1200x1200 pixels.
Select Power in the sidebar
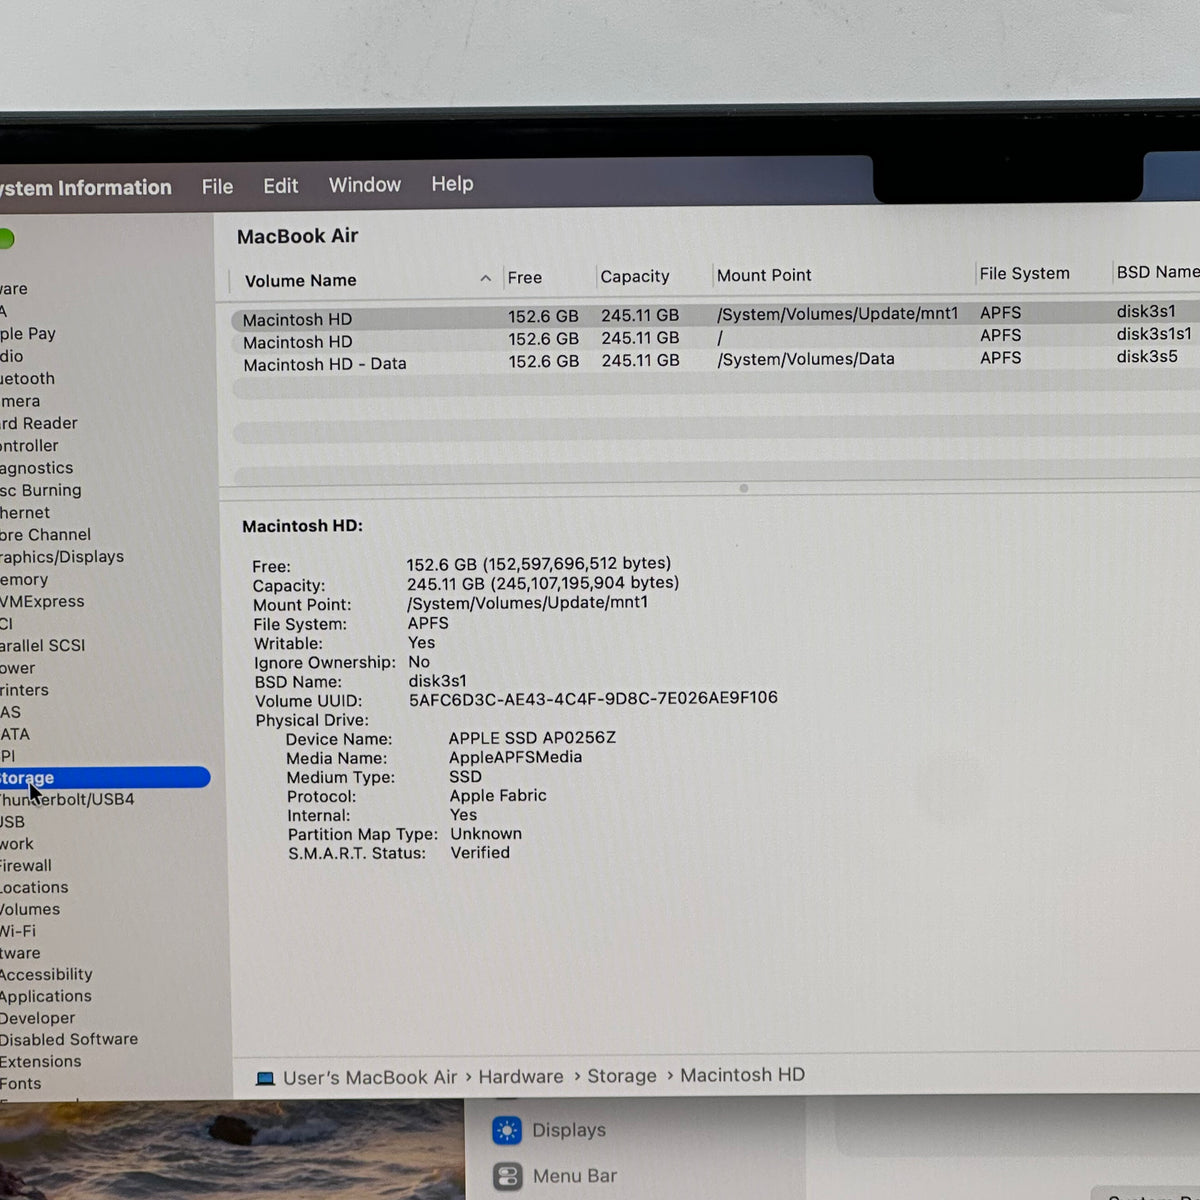point(18,668)
